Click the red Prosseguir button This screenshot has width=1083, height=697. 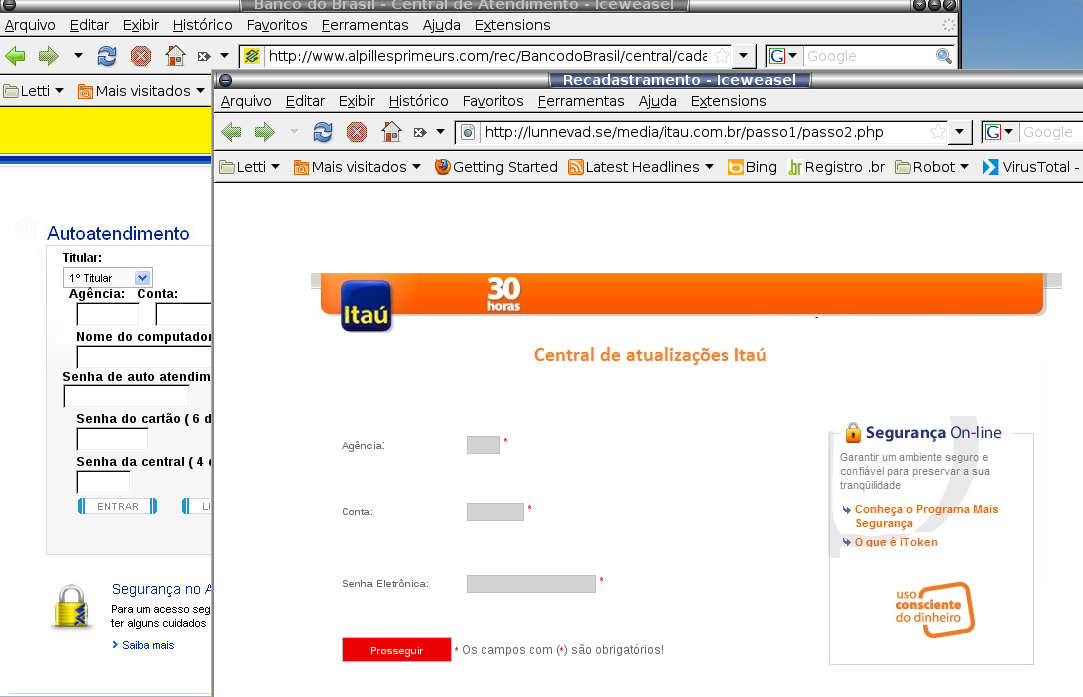[396, 649]
